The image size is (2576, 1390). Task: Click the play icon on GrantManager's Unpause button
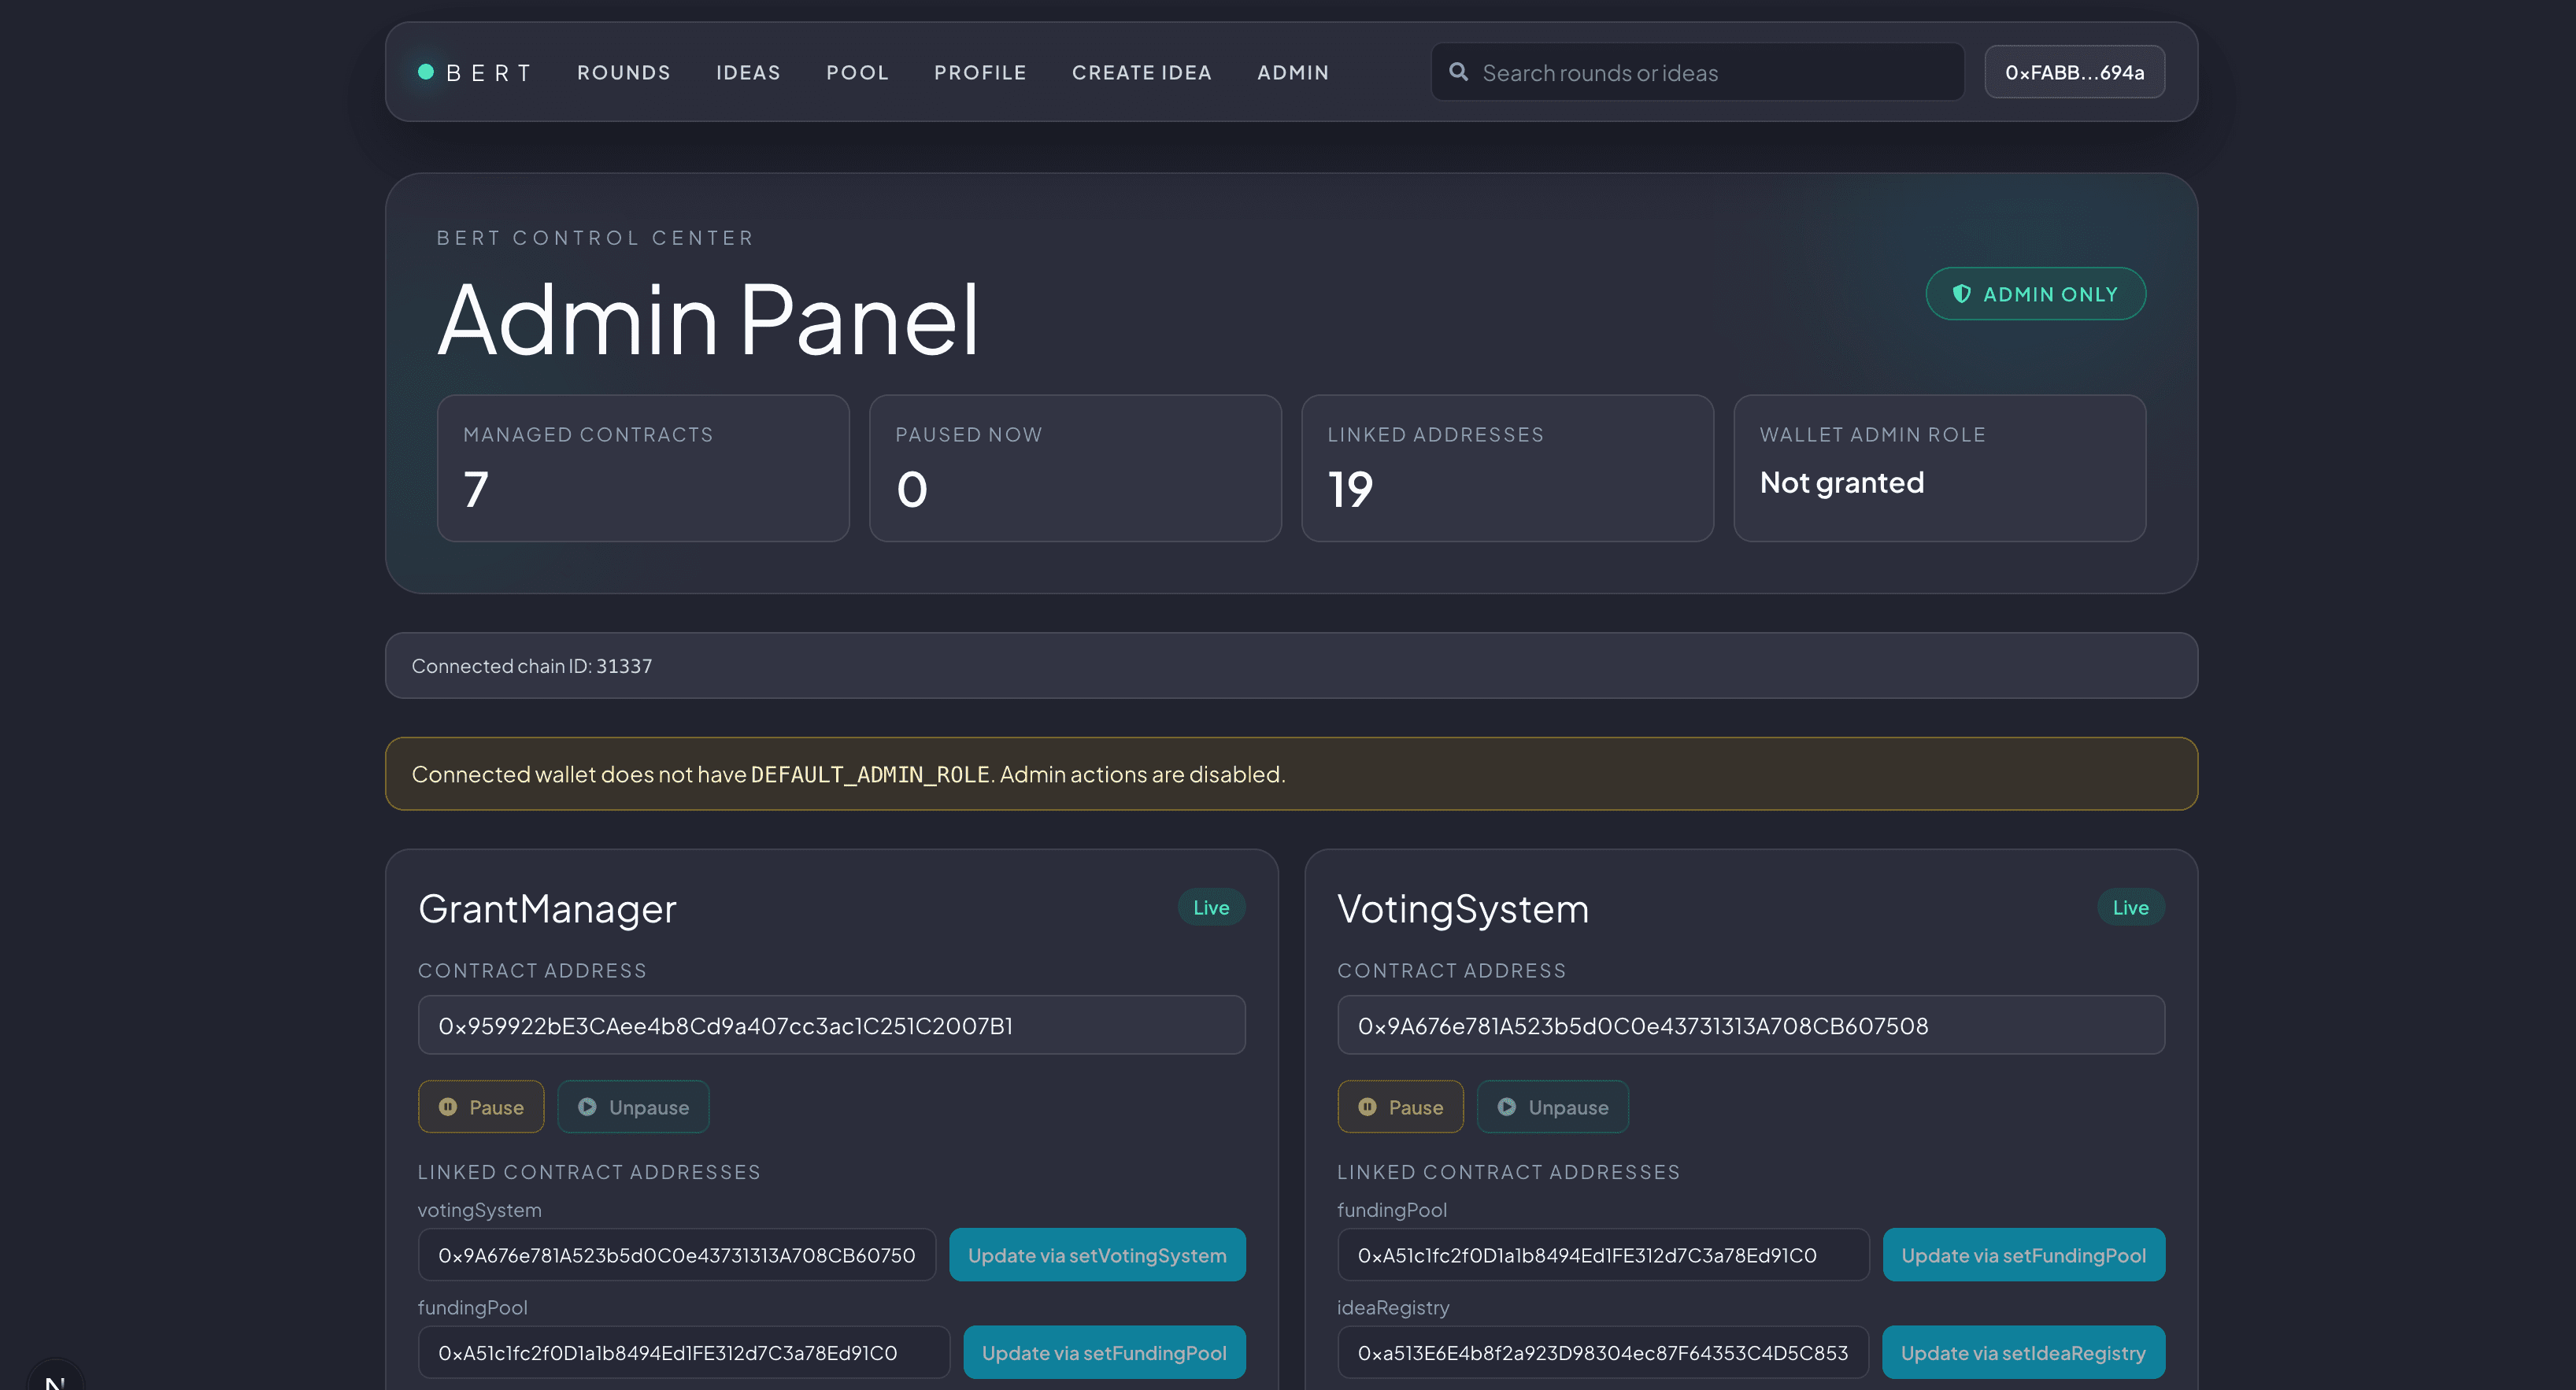tap(587, 1107)
